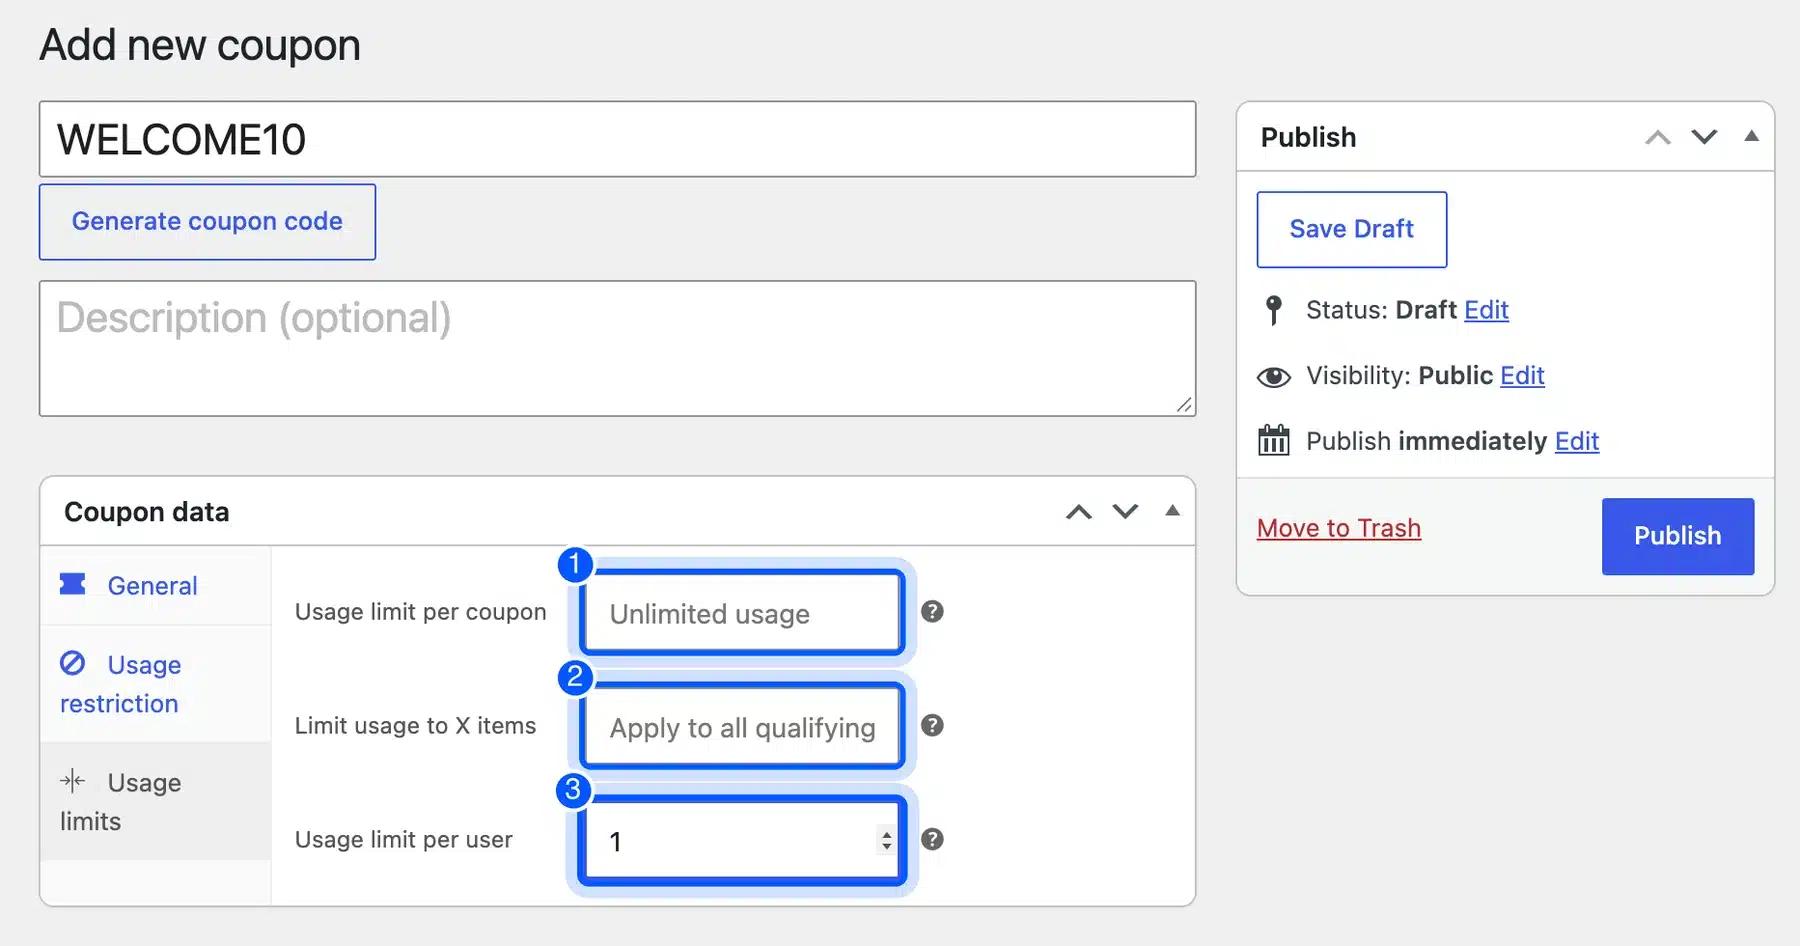
Task: Move Publish panel down
Action: [x=1704, y=137]
